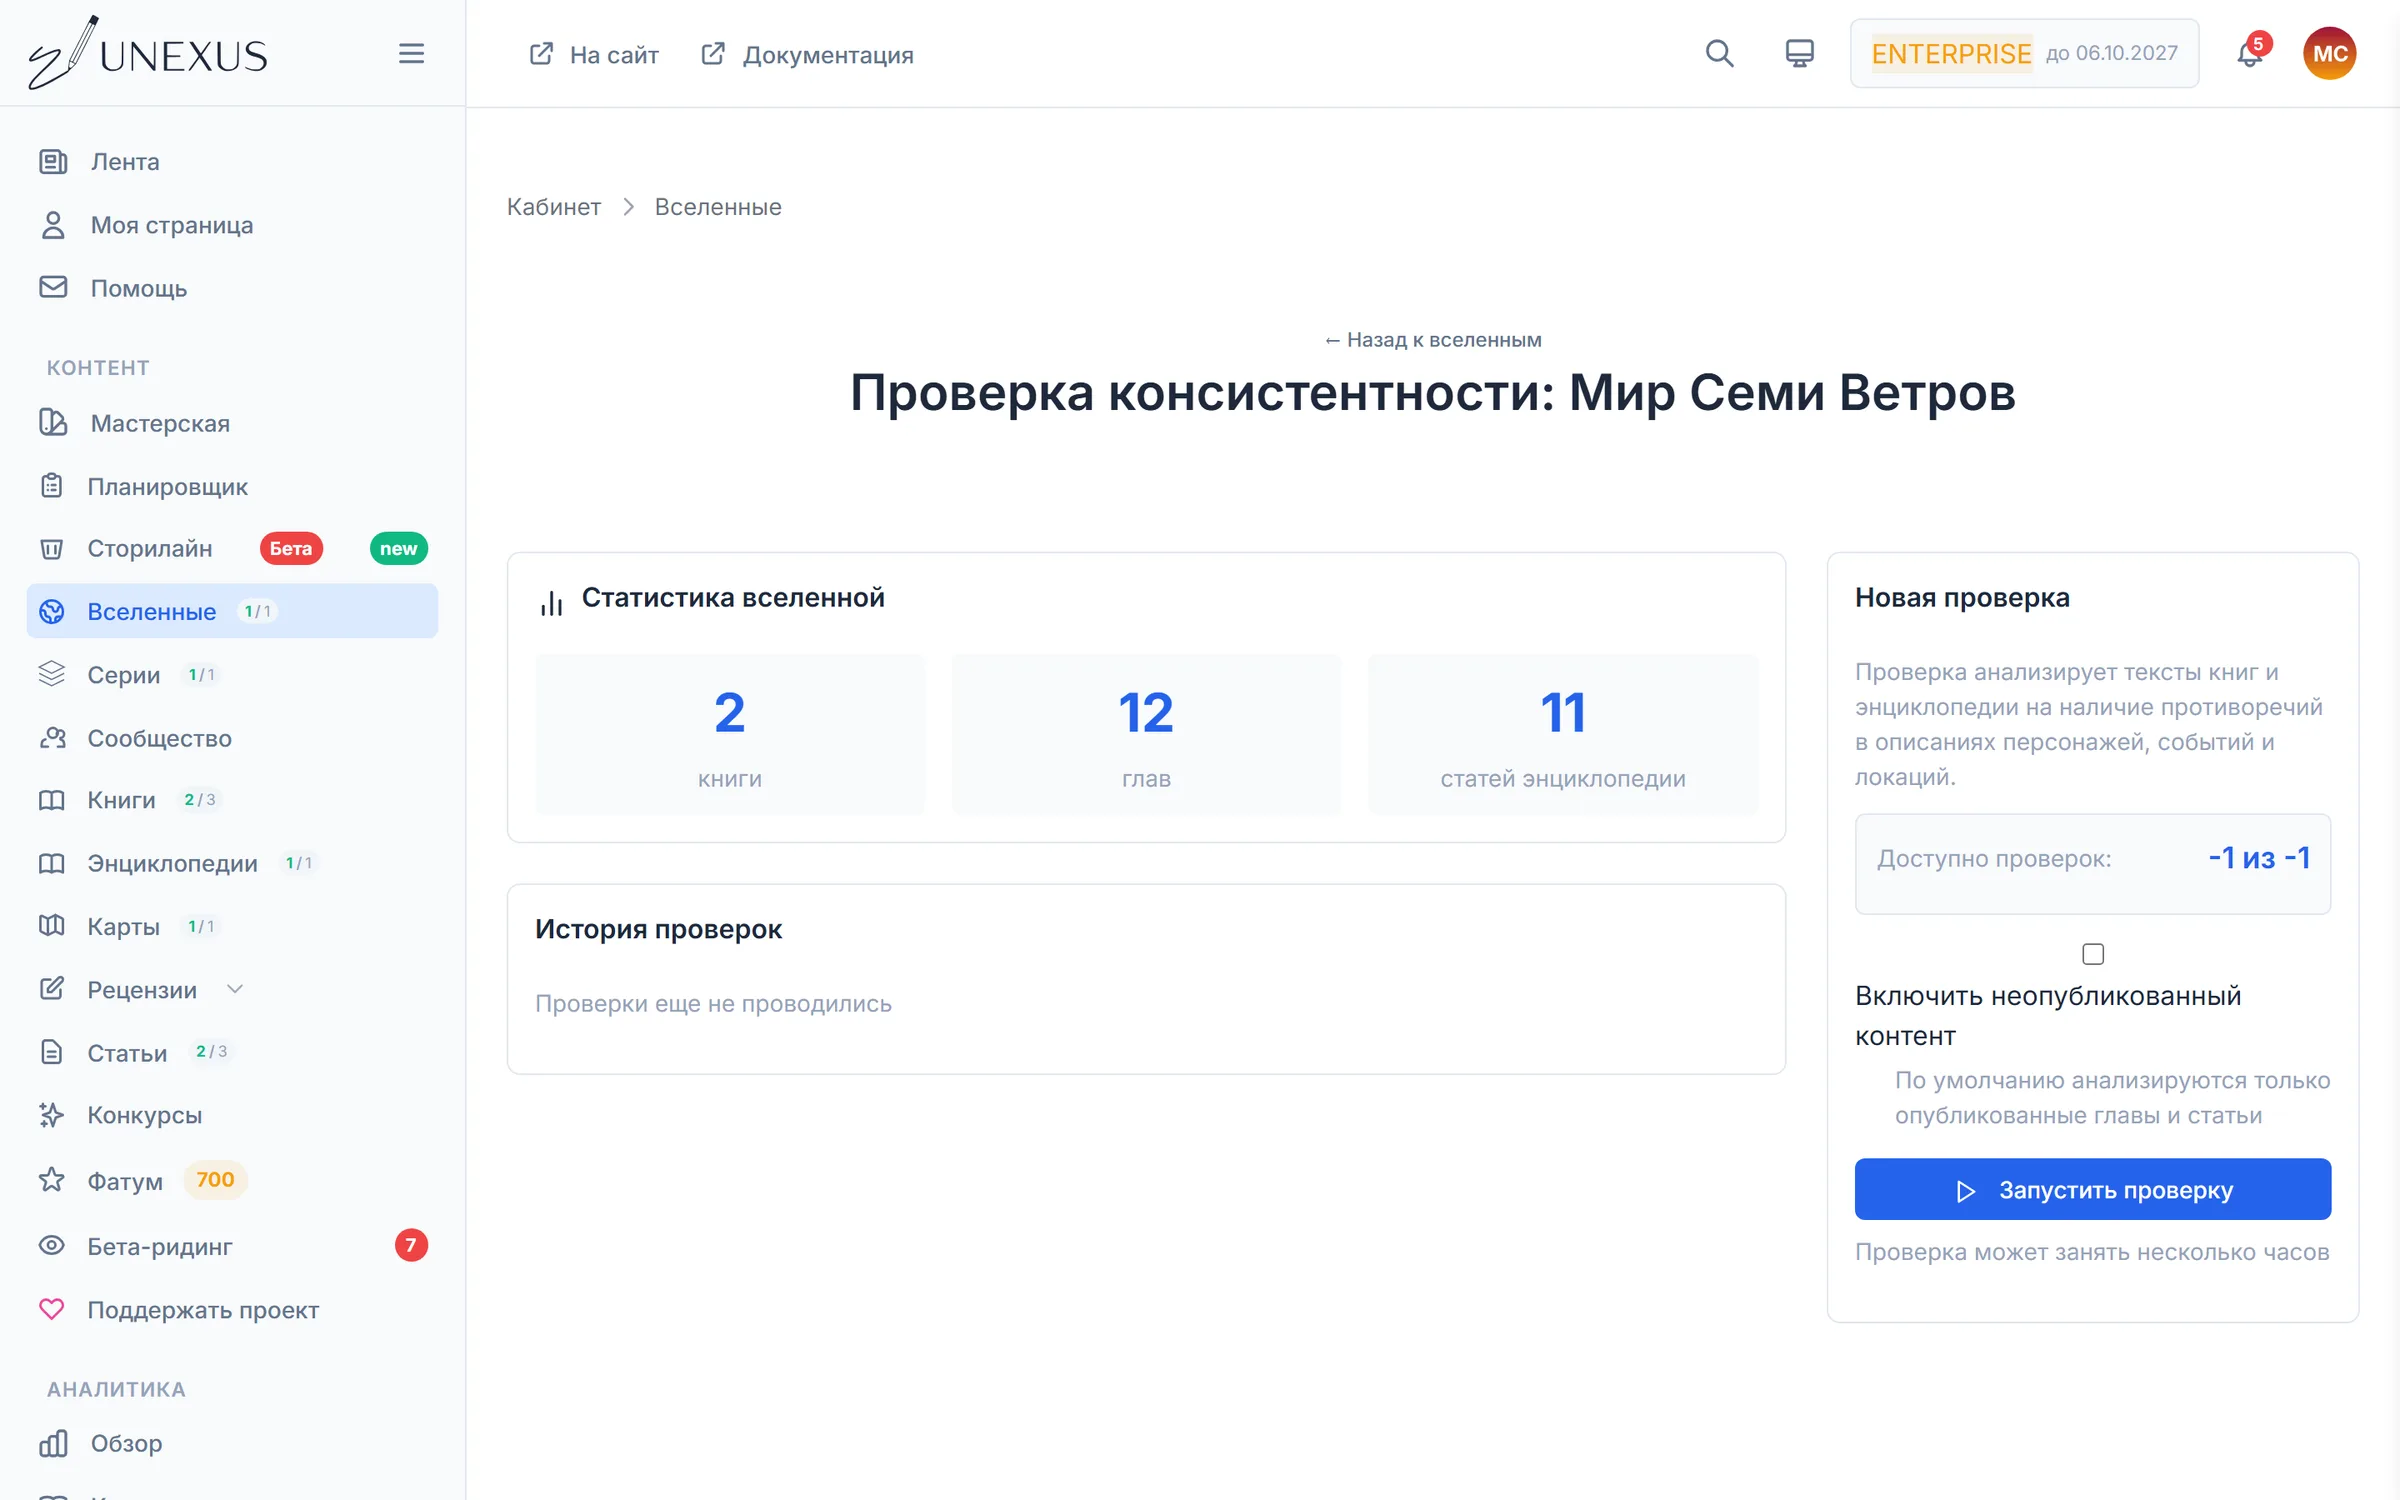
Task: Open Обзор in the analytics section
Action: click(232, 1443)
